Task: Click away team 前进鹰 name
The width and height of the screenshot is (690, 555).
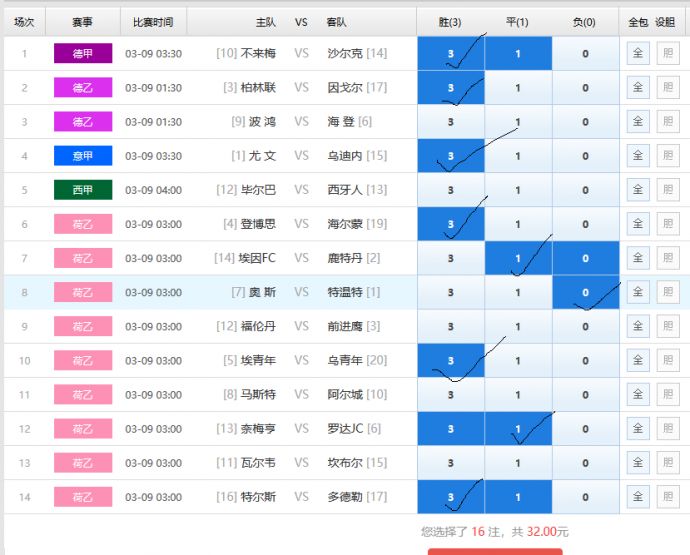Action: [x=345, y=326]
